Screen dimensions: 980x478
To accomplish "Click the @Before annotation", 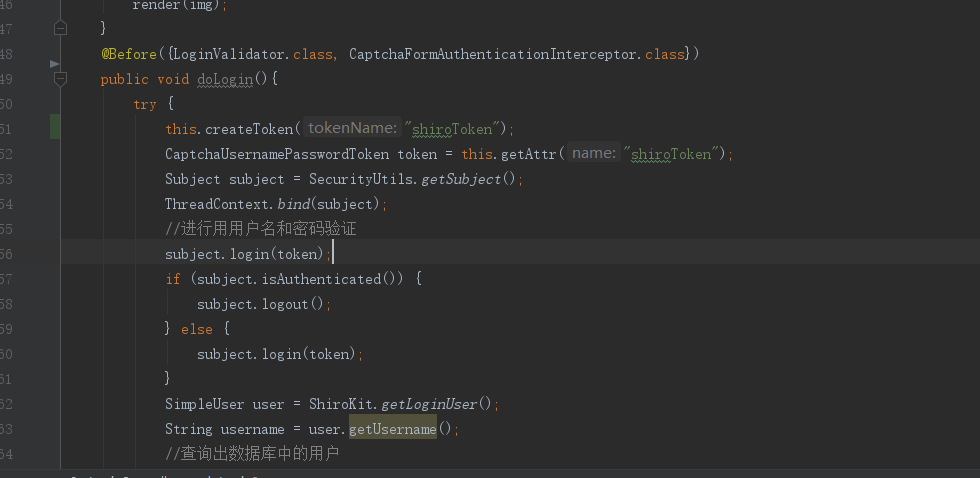I will pyautogui.click(x=129, y=54).
